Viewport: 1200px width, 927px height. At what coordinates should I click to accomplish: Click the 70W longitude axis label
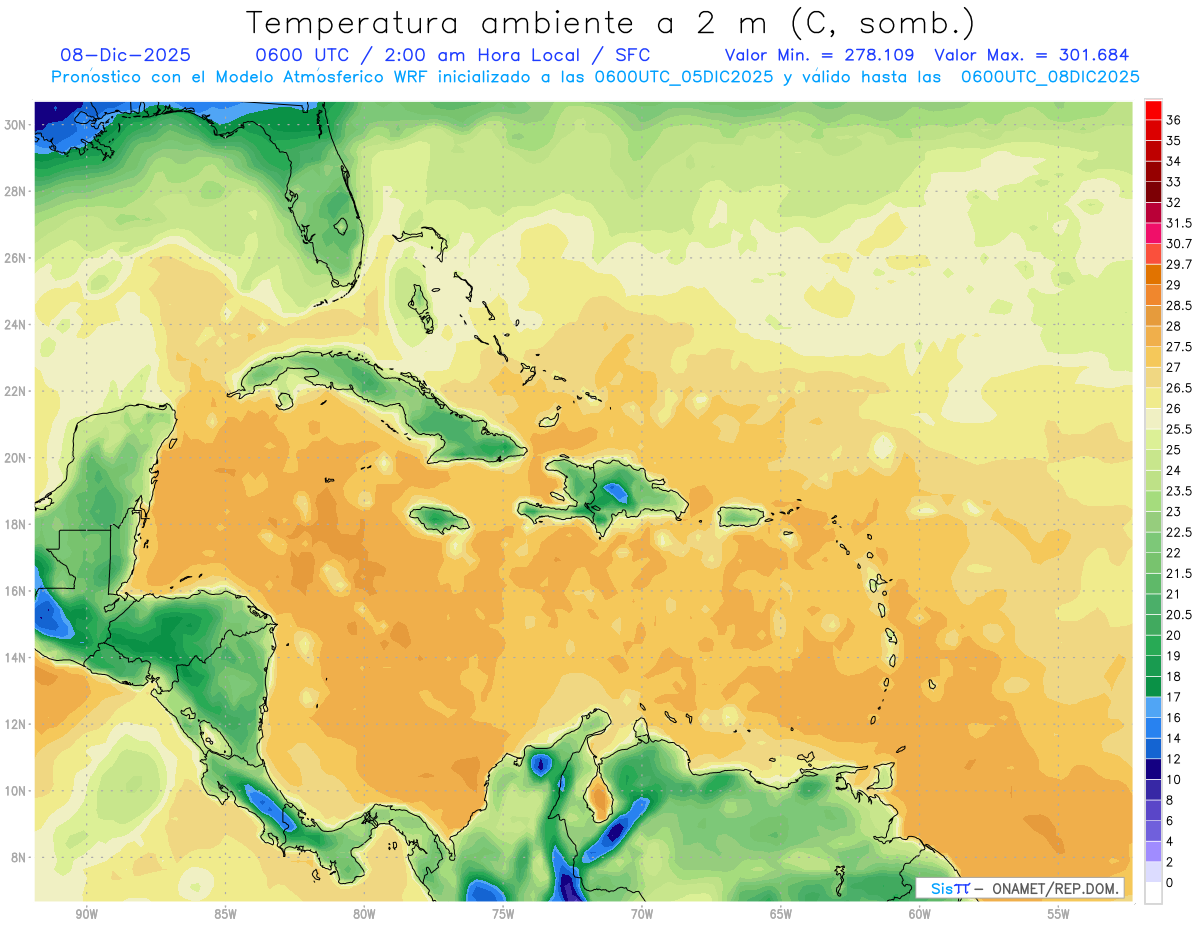tap(642, 914)
